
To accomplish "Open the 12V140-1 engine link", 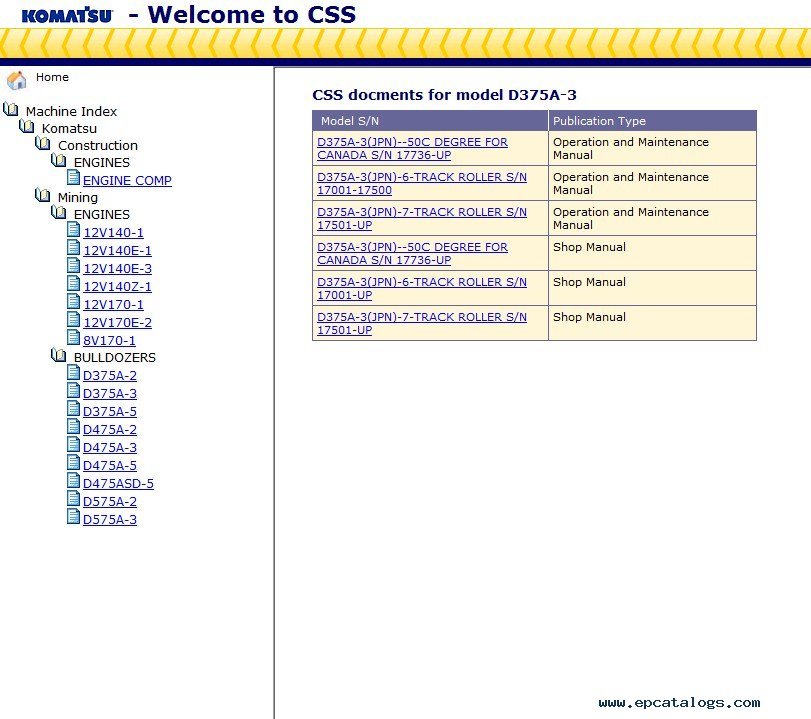I will point(113,233).
